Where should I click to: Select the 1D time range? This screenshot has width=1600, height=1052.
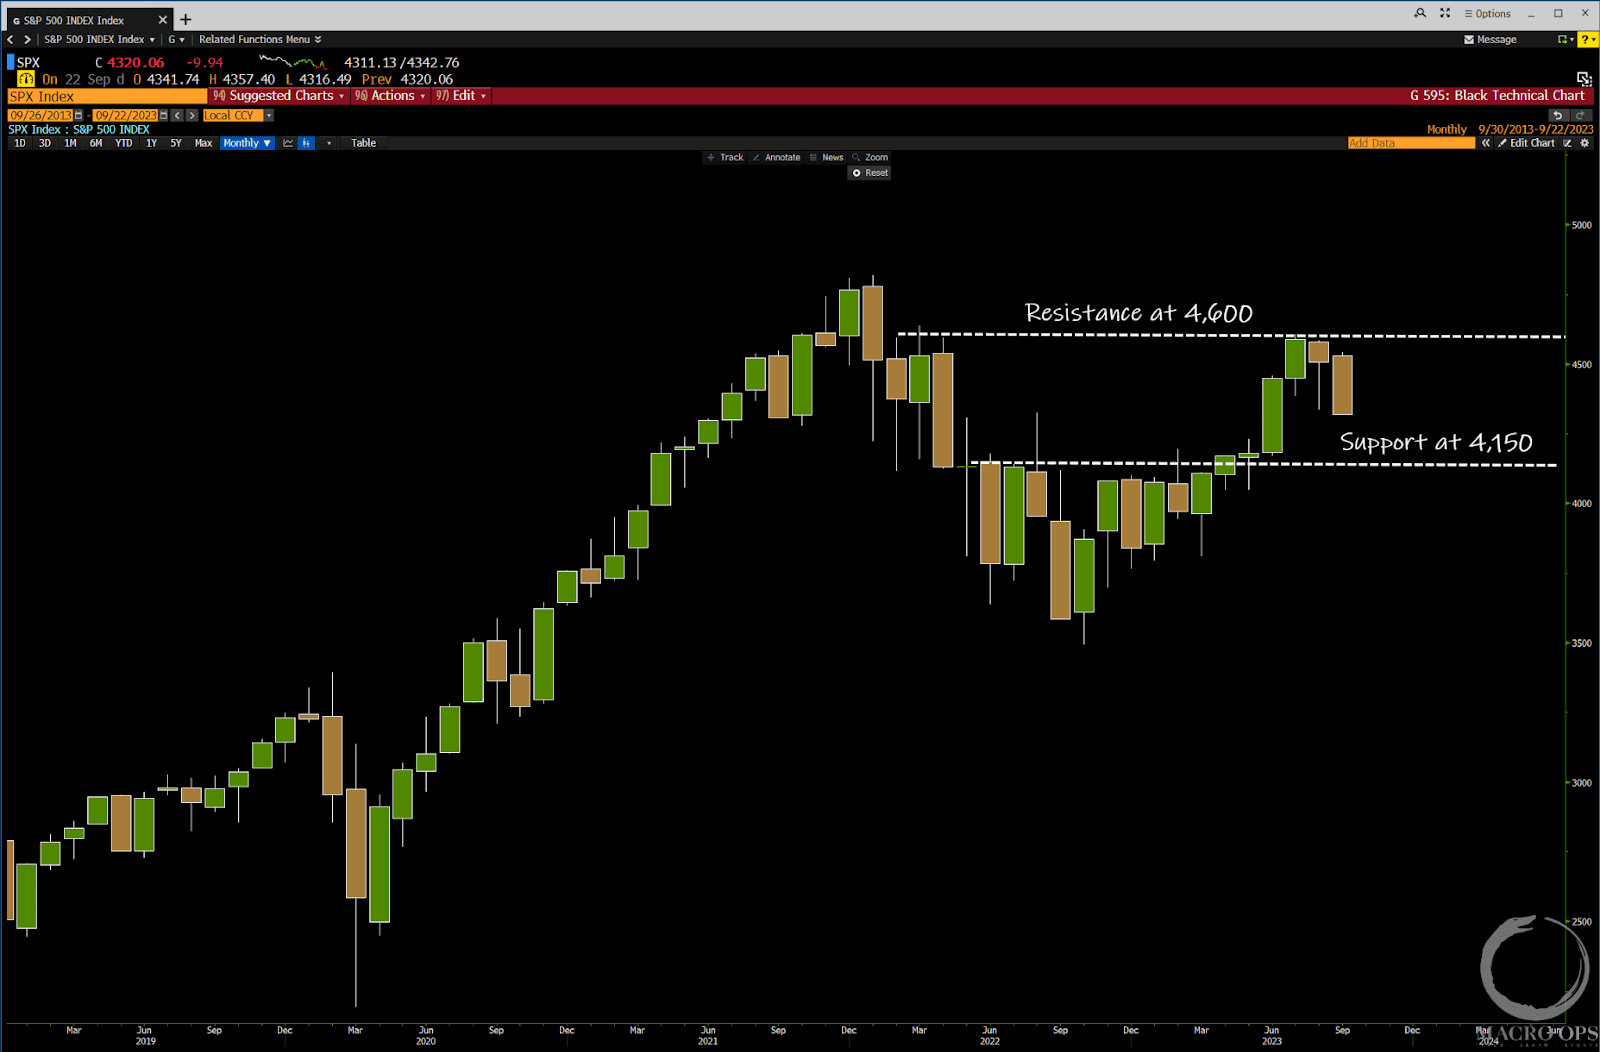(x=20, y=143)
